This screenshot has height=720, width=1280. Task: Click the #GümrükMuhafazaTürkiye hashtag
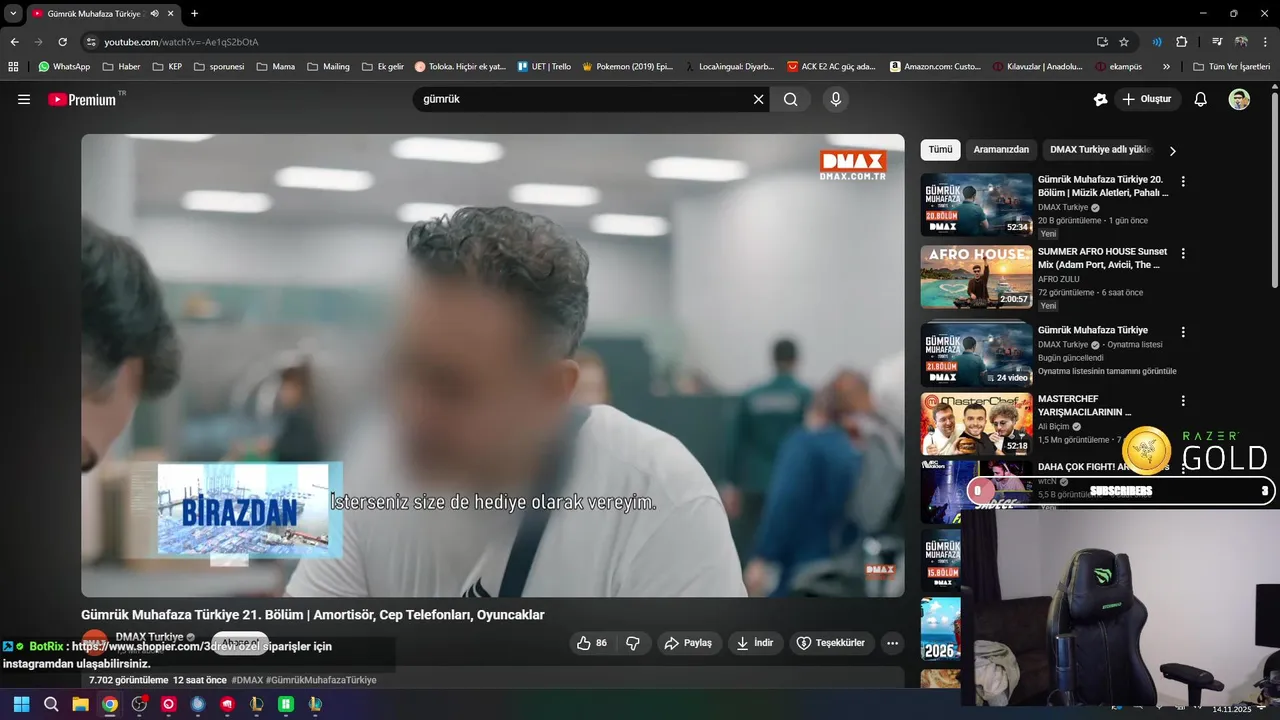pyautogui.click(x=321, y=680)
